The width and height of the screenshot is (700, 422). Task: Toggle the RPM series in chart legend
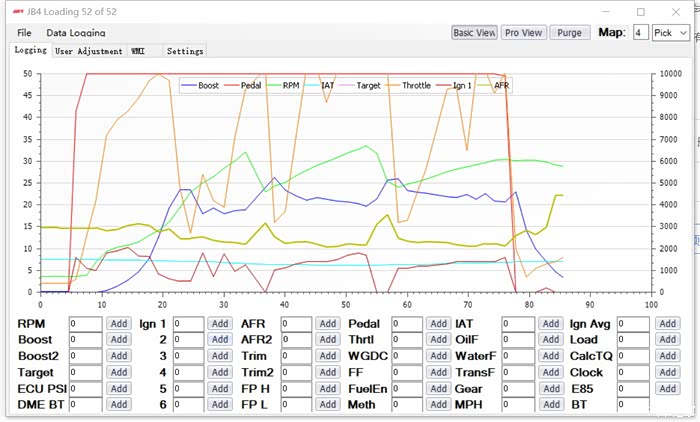click(x=290, y=86)
